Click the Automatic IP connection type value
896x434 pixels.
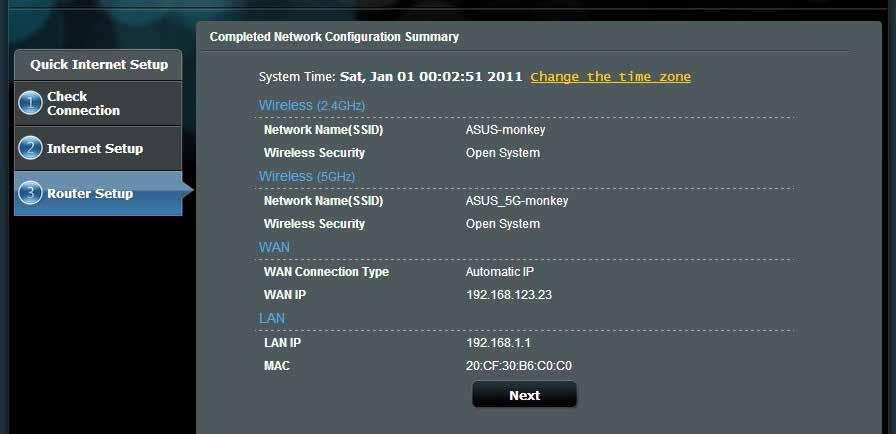click(x=499, y=272)
